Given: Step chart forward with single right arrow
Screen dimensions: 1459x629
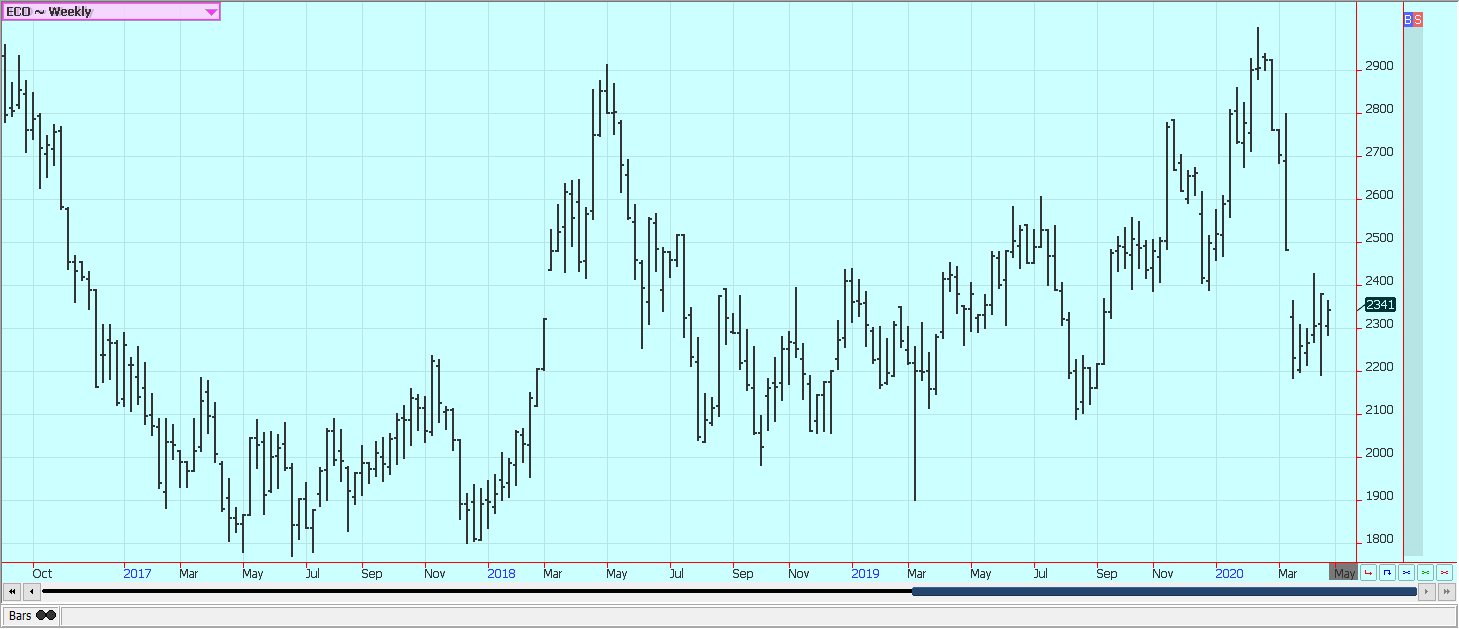Looking at the screenshot, I should click(x=1427, y=592).
